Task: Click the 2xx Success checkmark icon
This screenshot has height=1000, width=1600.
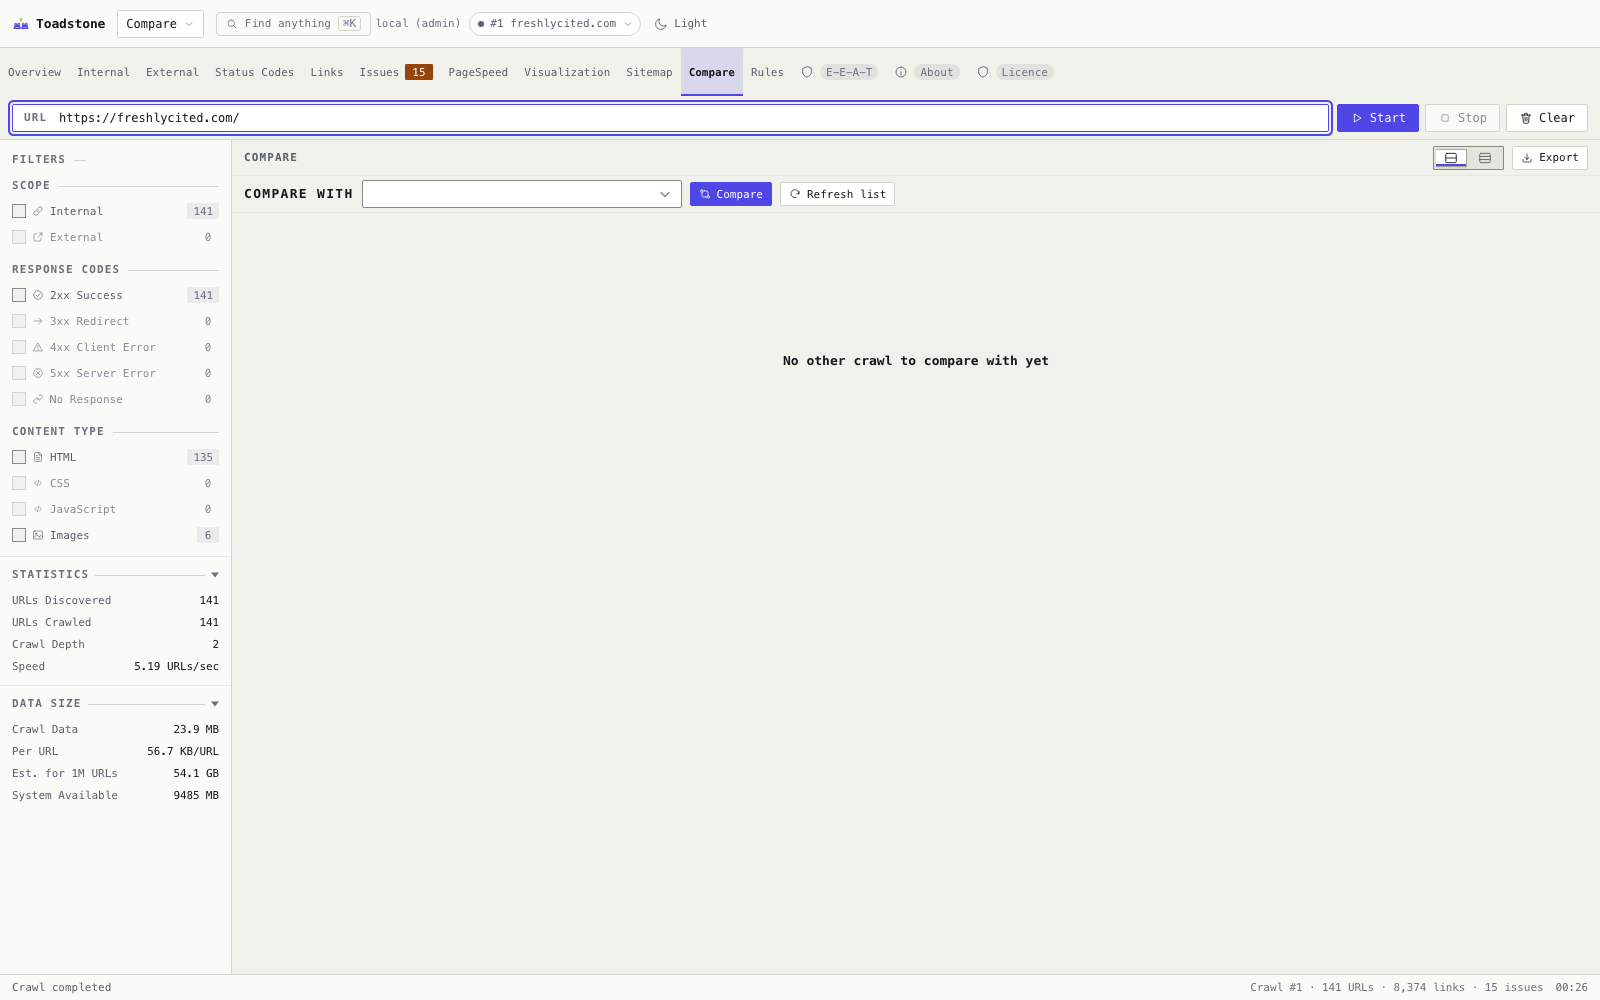Action: coord(38,295)
